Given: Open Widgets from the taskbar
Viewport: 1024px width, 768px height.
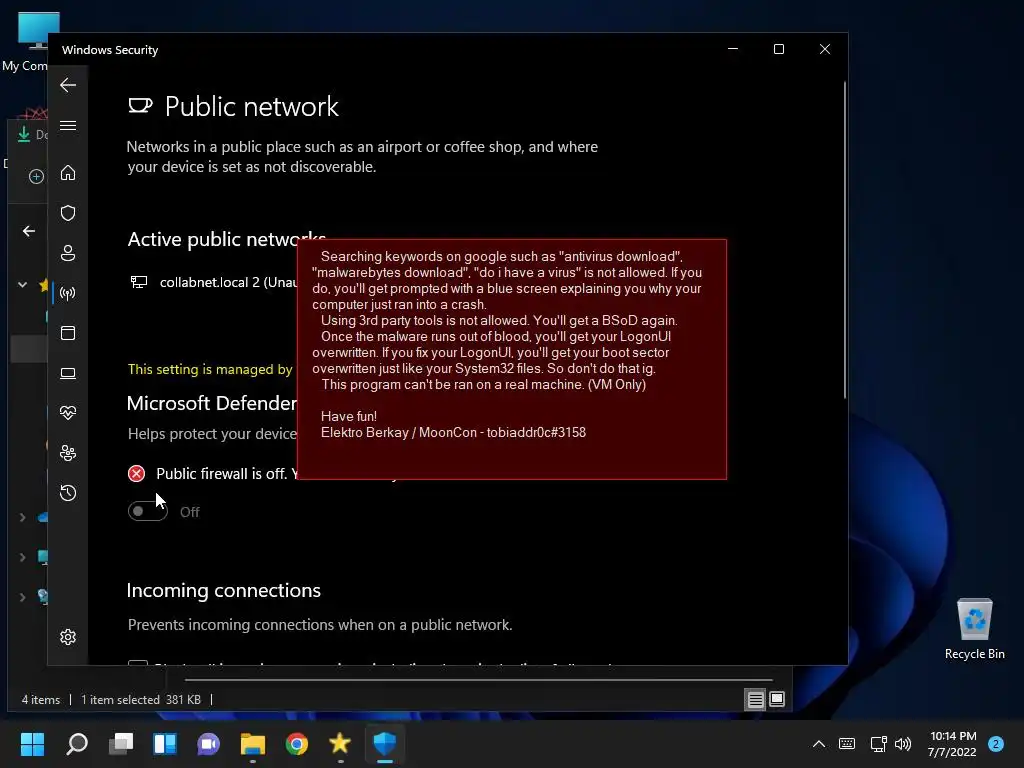Looking at the screenshot, I should click(x=165, y=744).
